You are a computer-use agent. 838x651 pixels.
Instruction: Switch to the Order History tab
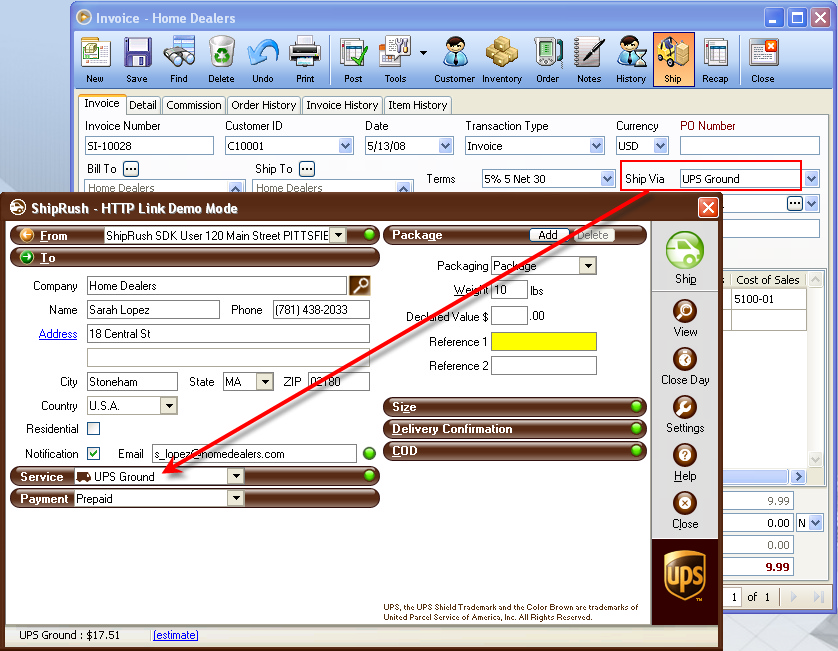(263, 105)
